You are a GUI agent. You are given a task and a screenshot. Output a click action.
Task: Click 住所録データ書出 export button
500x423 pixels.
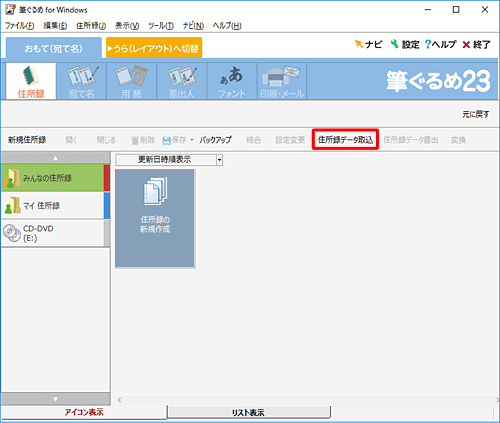411,140
